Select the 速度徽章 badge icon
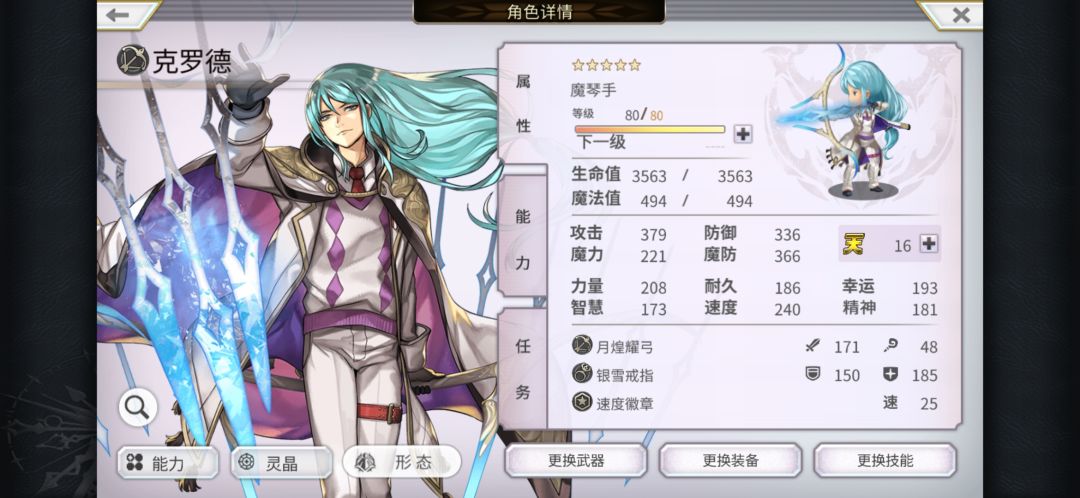Viewport: 1080px width, 498px height. click(582, 402)
